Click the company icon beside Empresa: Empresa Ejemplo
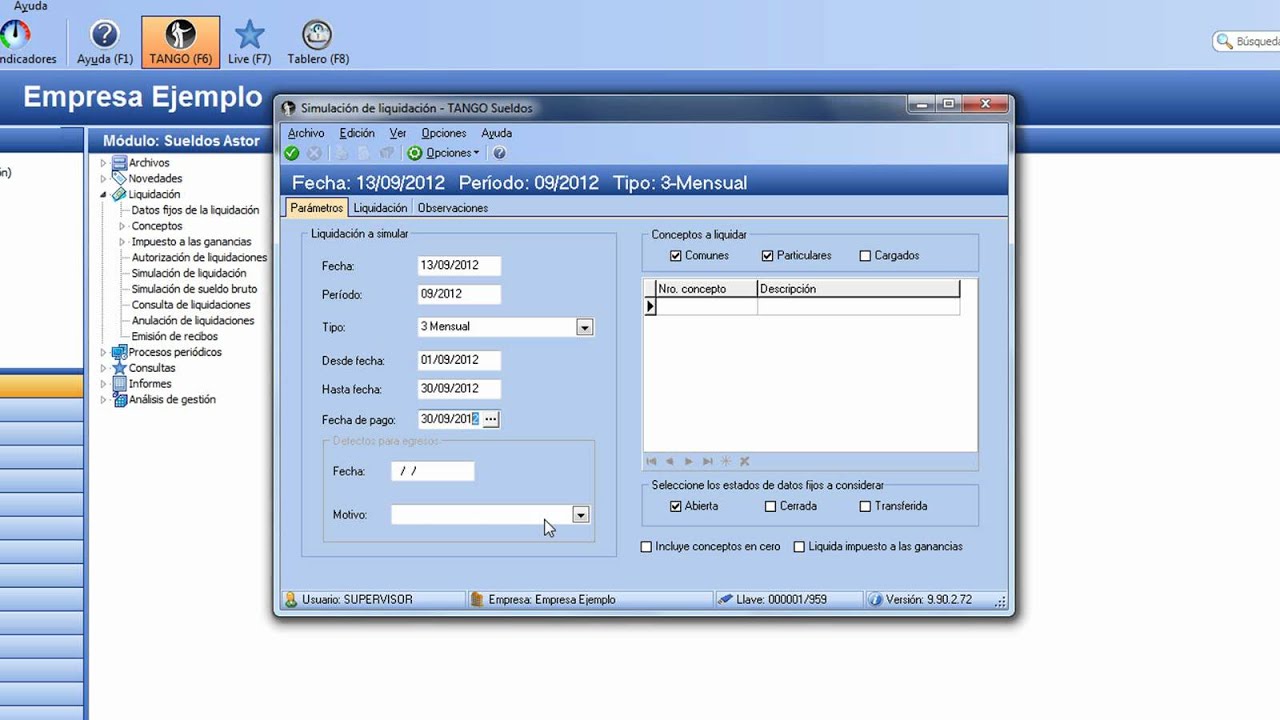Image resolution: width=1280 pixels, height=720 pixels. pos(477,600)
